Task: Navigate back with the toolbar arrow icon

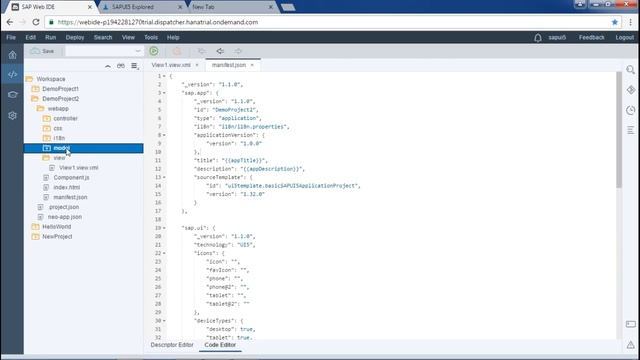Action: click(220, 51)
